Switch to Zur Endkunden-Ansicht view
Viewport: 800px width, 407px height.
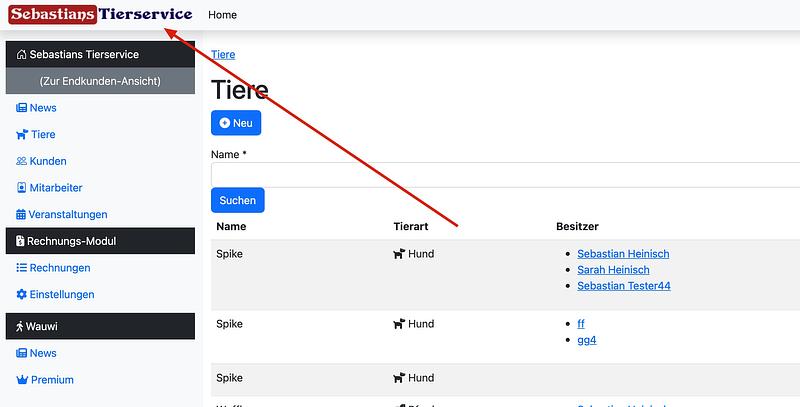(x=100, y=81)
